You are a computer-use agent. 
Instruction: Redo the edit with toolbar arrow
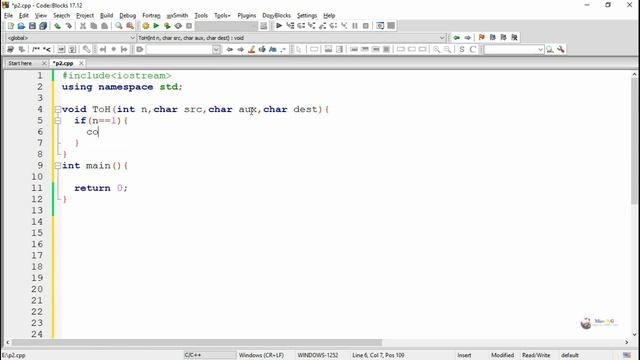pos(69,26)
